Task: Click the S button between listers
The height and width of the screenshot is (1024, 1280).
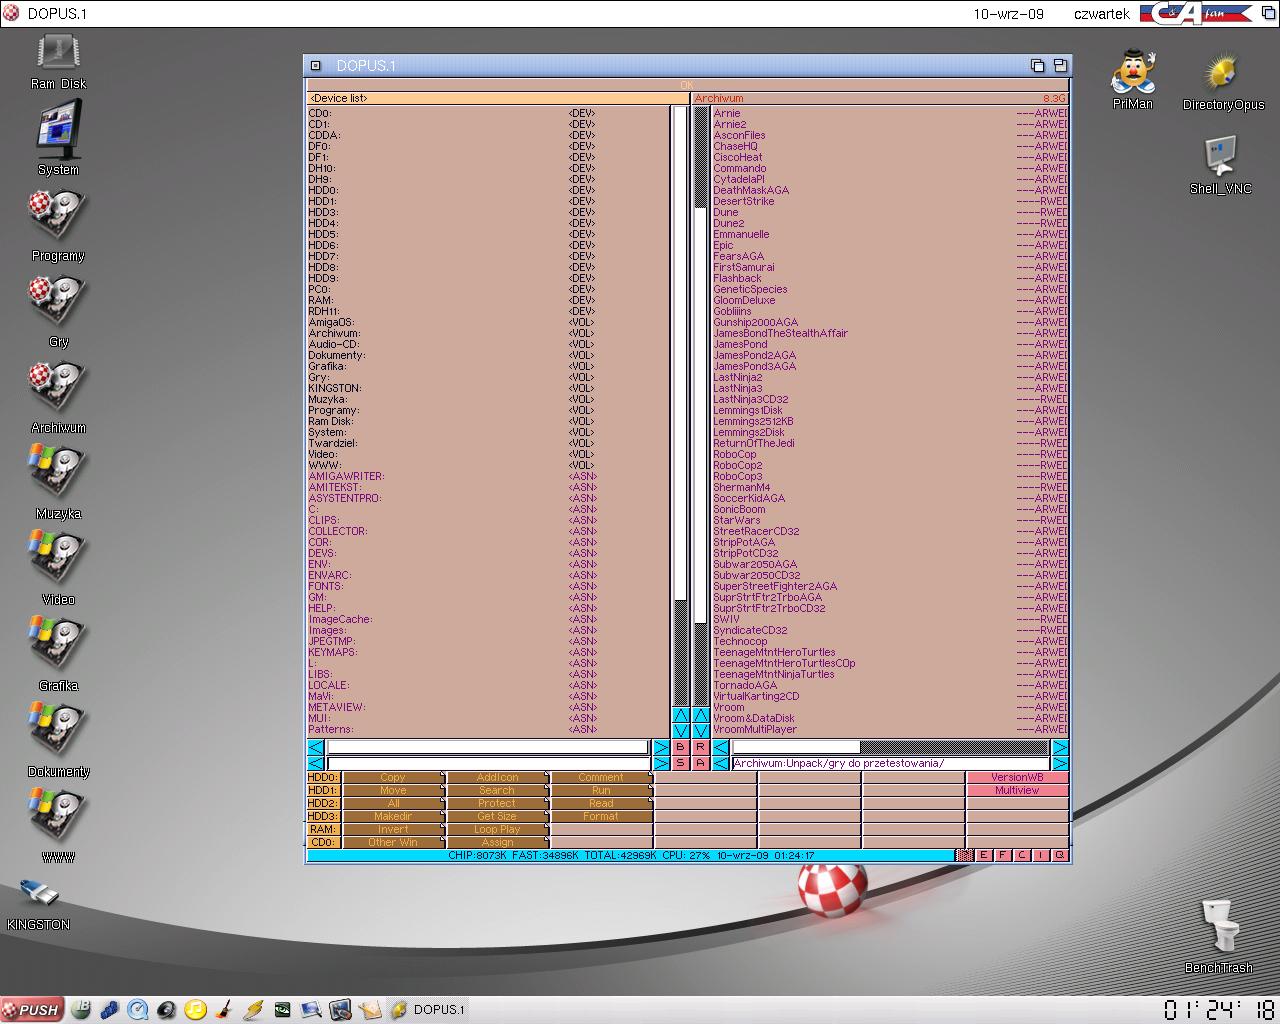Action: [681, 763]
